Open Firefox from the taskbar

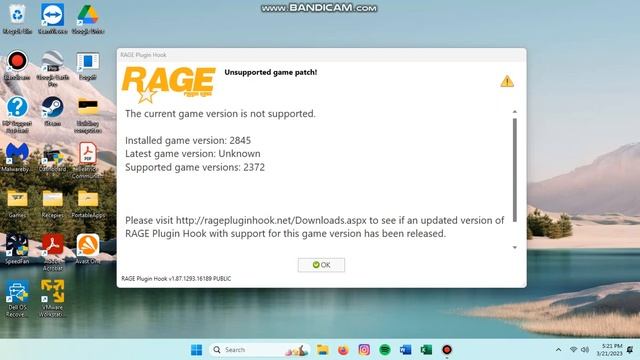tap(343, 350)
